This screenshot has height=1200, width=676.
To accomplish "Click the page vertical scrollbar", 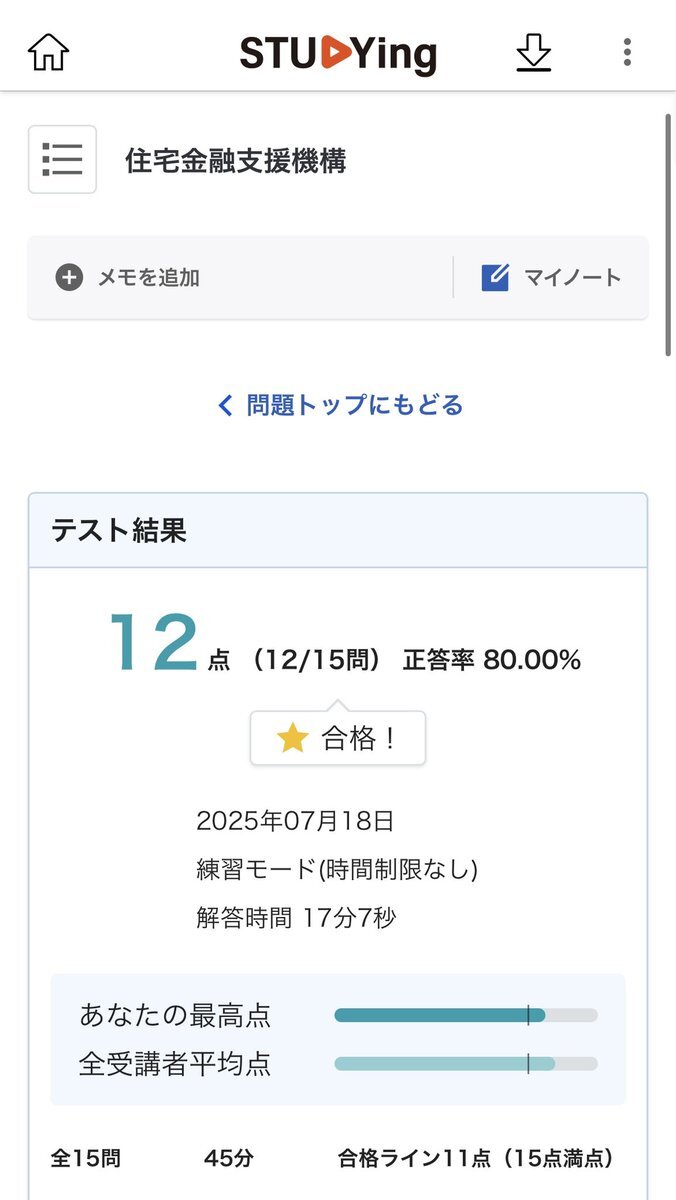I will pyautogui.click(x=668, y=235).
